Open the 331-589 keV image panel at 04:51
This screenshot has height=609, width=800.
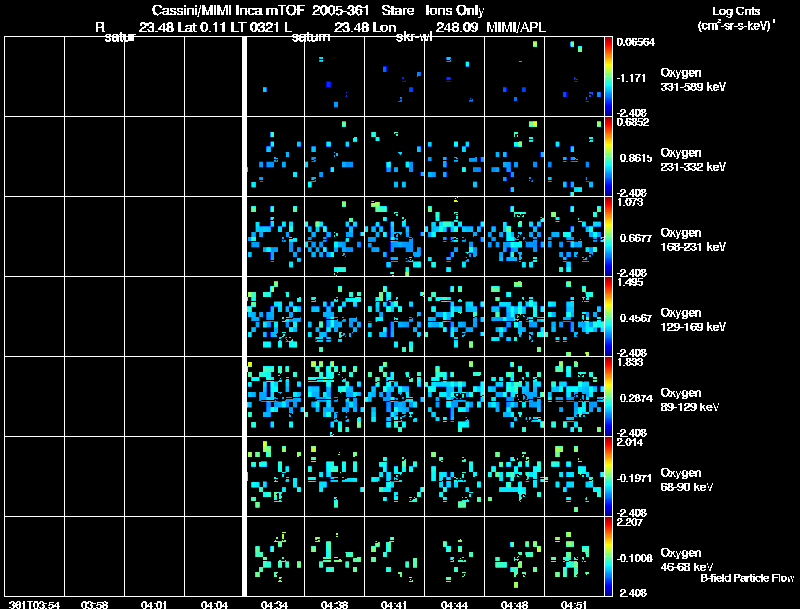coord(574,77)
